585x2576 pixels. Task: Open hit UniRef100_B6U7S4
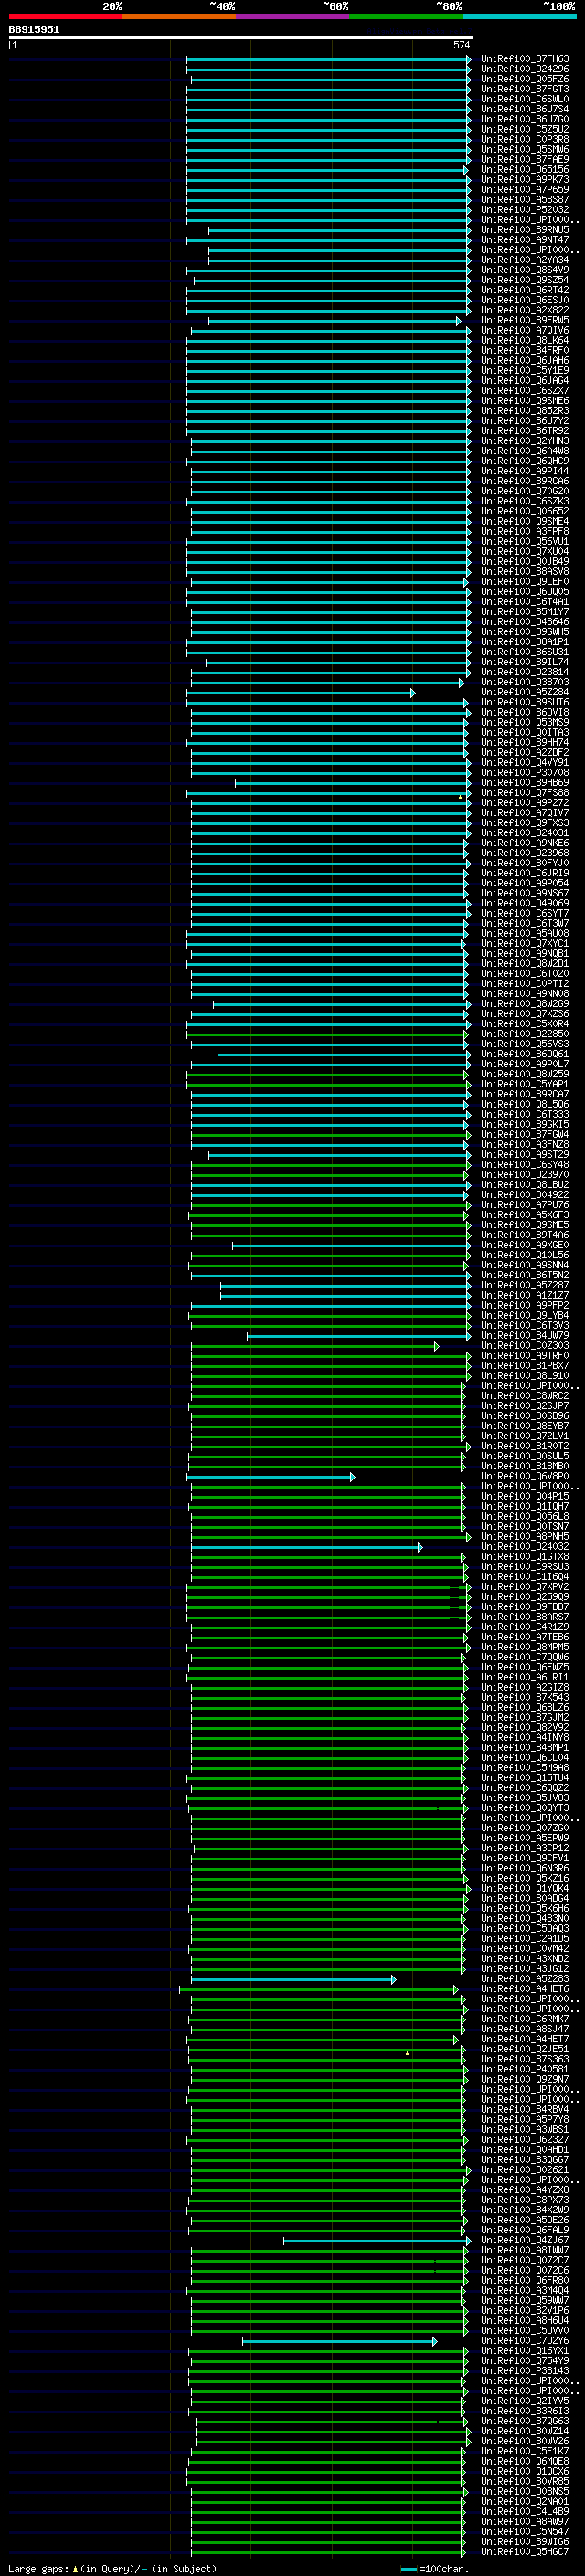click(525, 109)
